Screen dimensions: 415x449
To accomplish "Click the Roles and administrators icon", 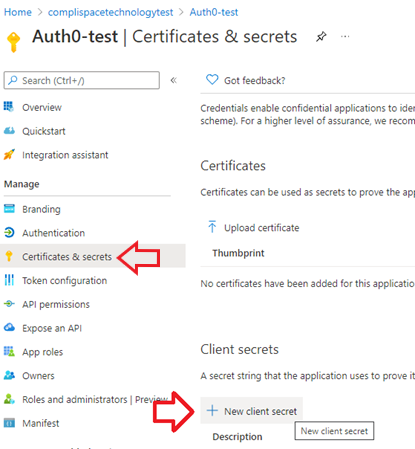I will tap(9, 399).
